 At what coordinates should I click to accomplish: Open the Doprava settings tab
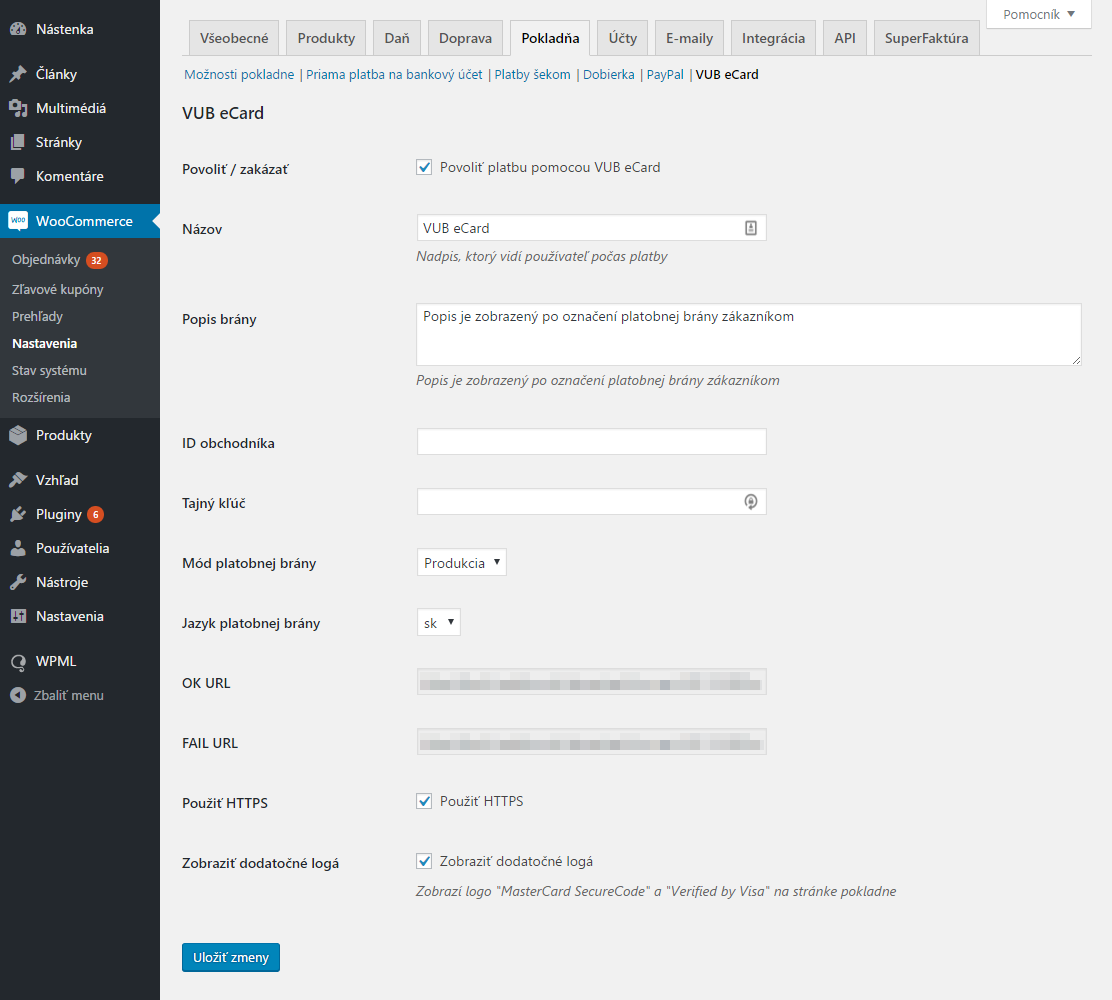tap(464, 37)
